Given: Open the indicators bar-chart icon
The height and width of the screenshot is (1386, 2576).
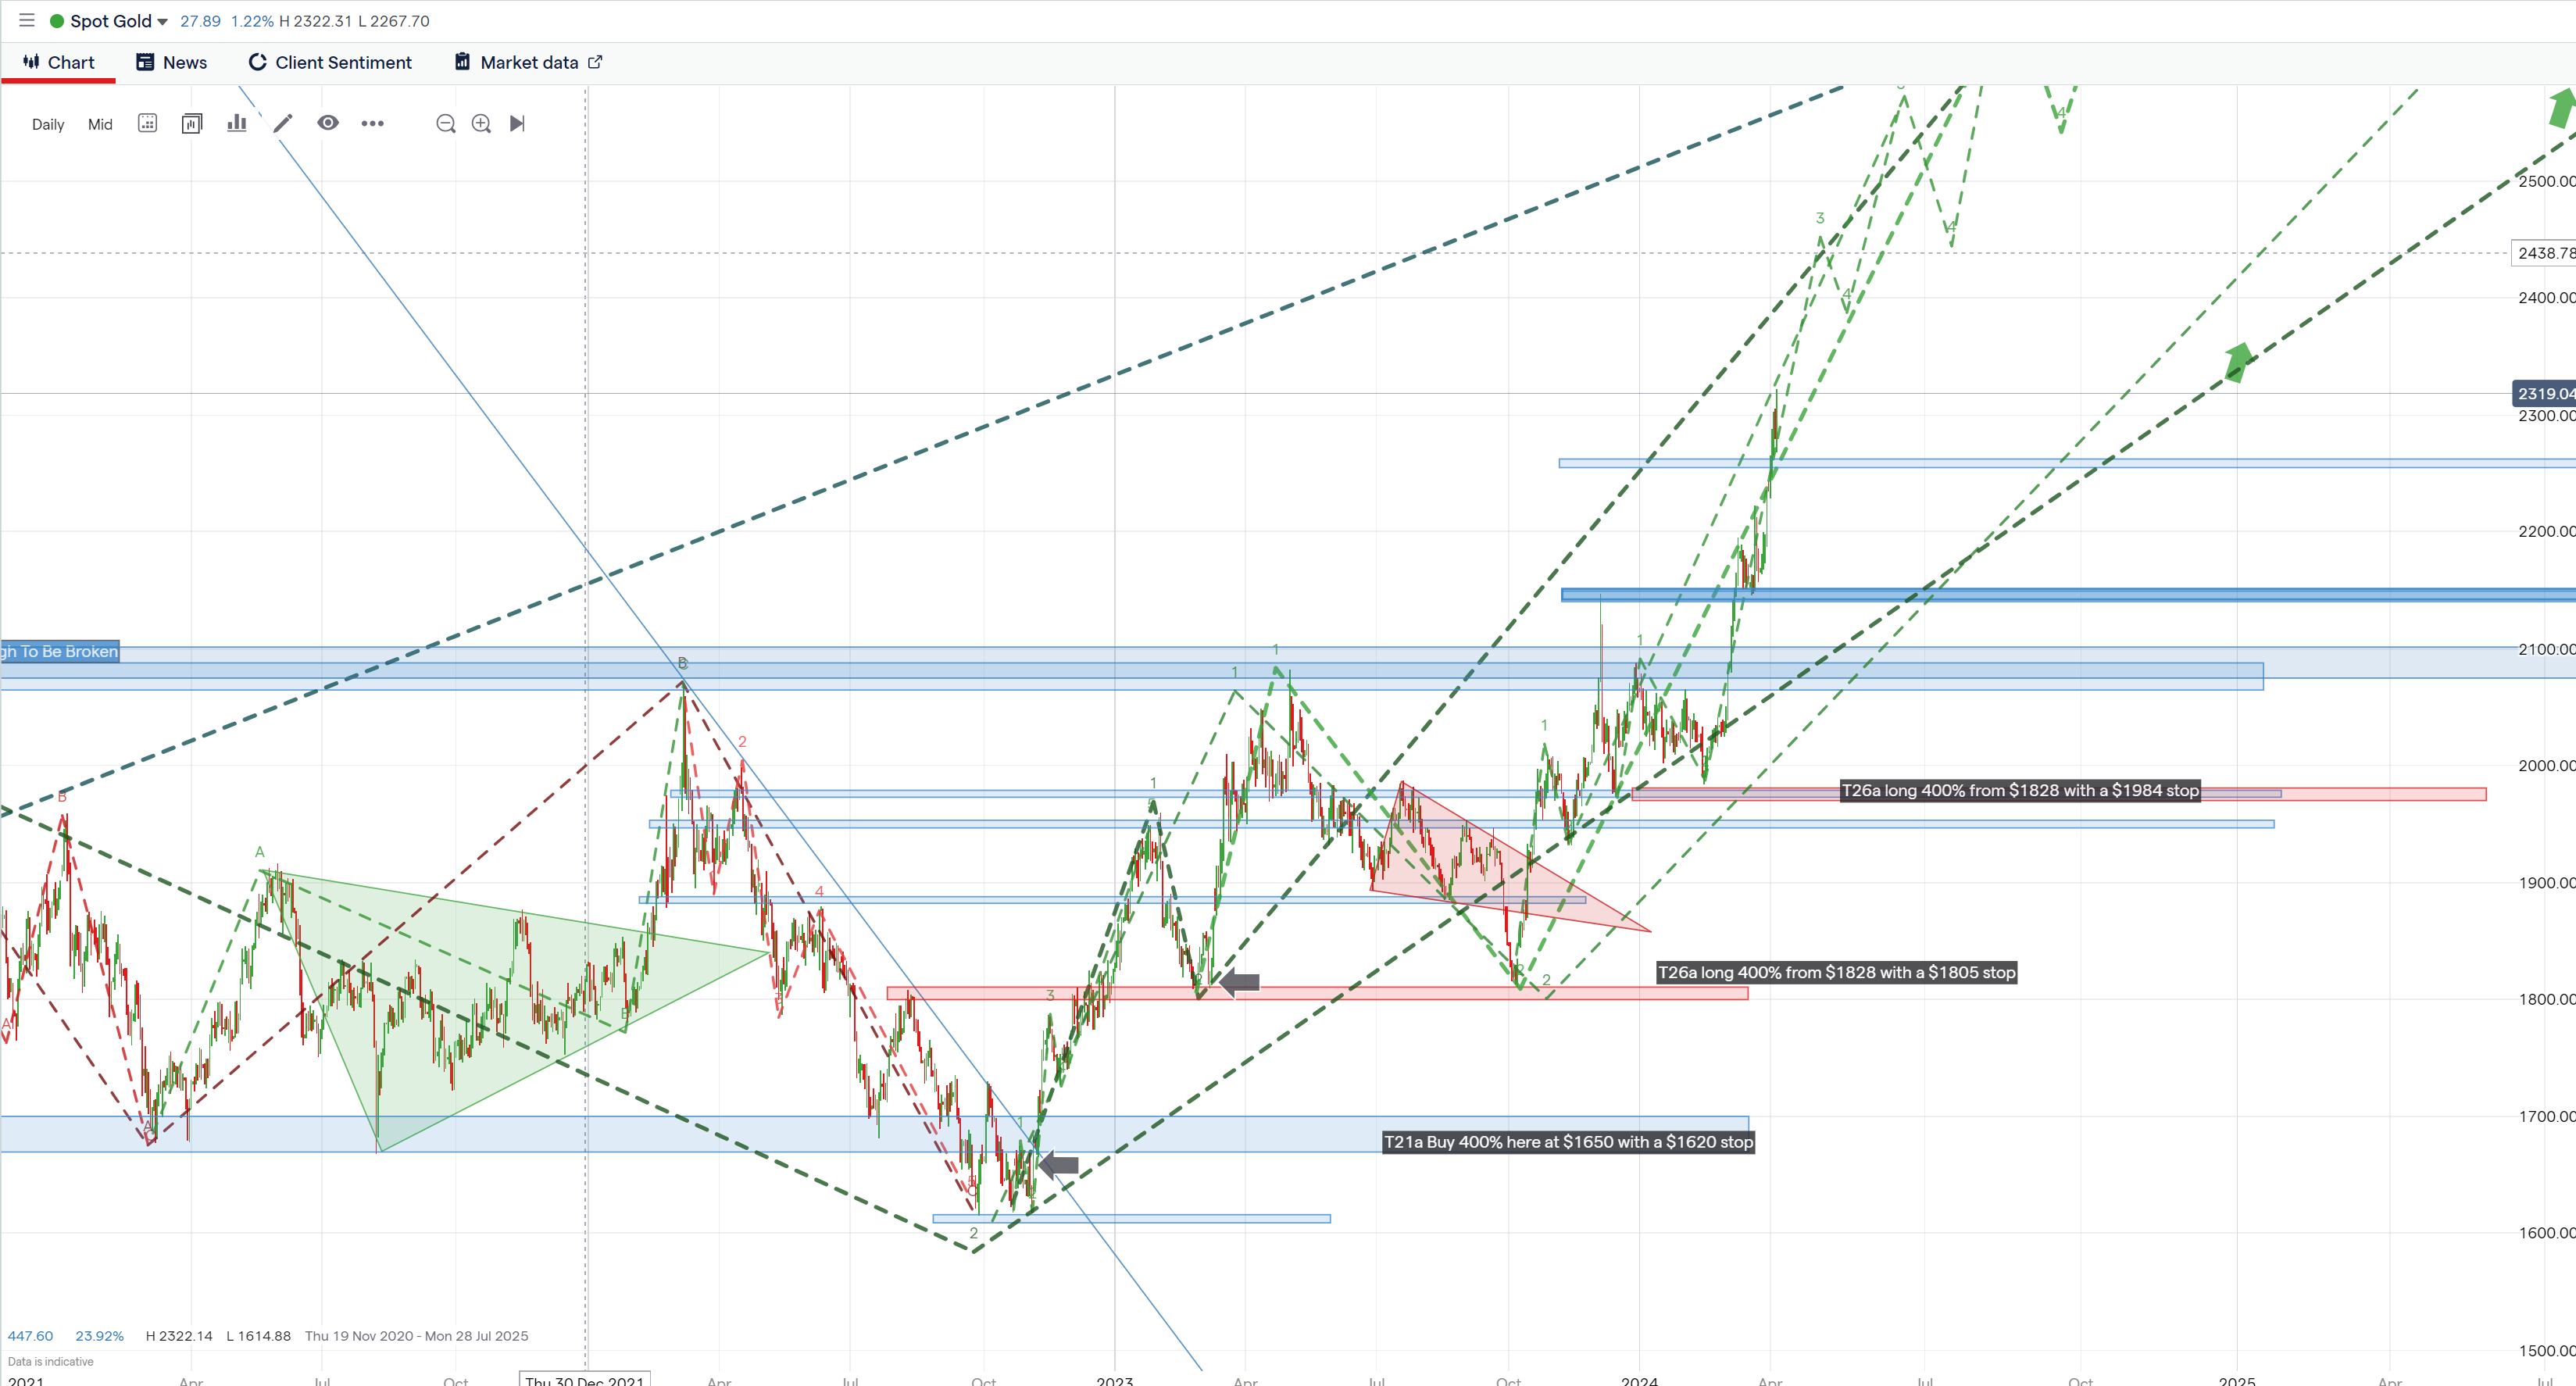Looking at the screenshot, I should (236, 123).
